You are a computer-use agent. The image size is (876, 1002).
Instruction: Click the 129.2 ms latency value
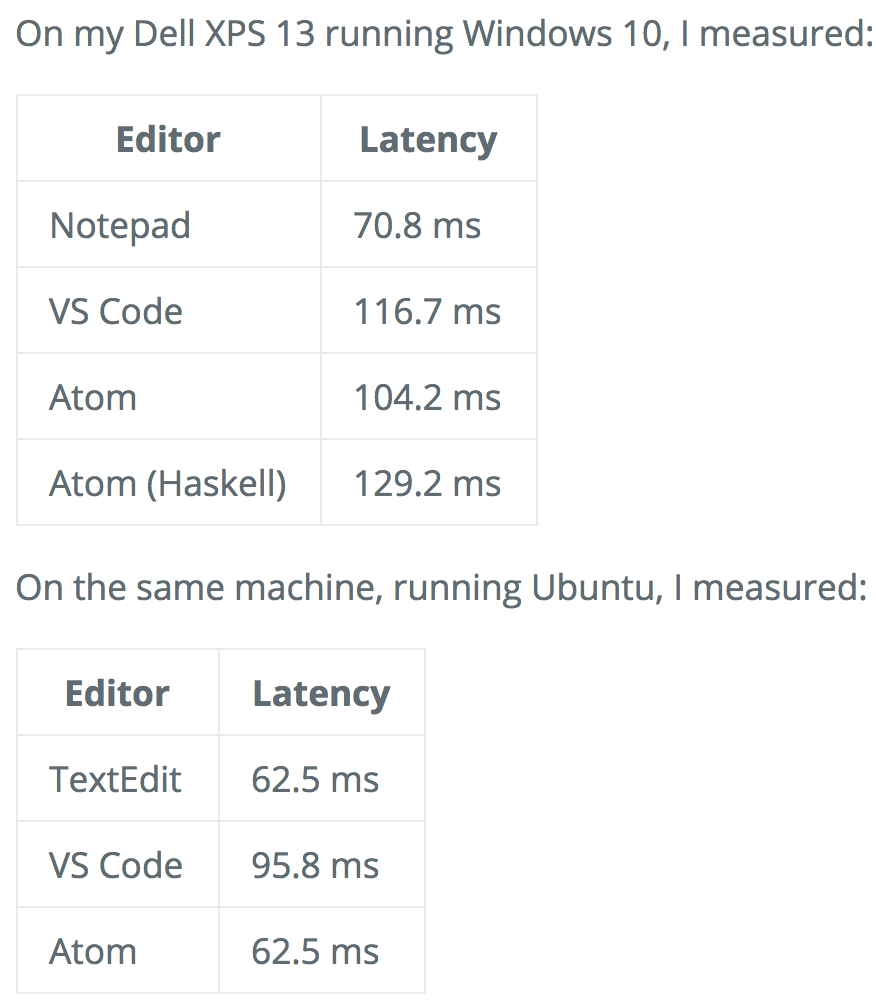(x=427, y=483)
